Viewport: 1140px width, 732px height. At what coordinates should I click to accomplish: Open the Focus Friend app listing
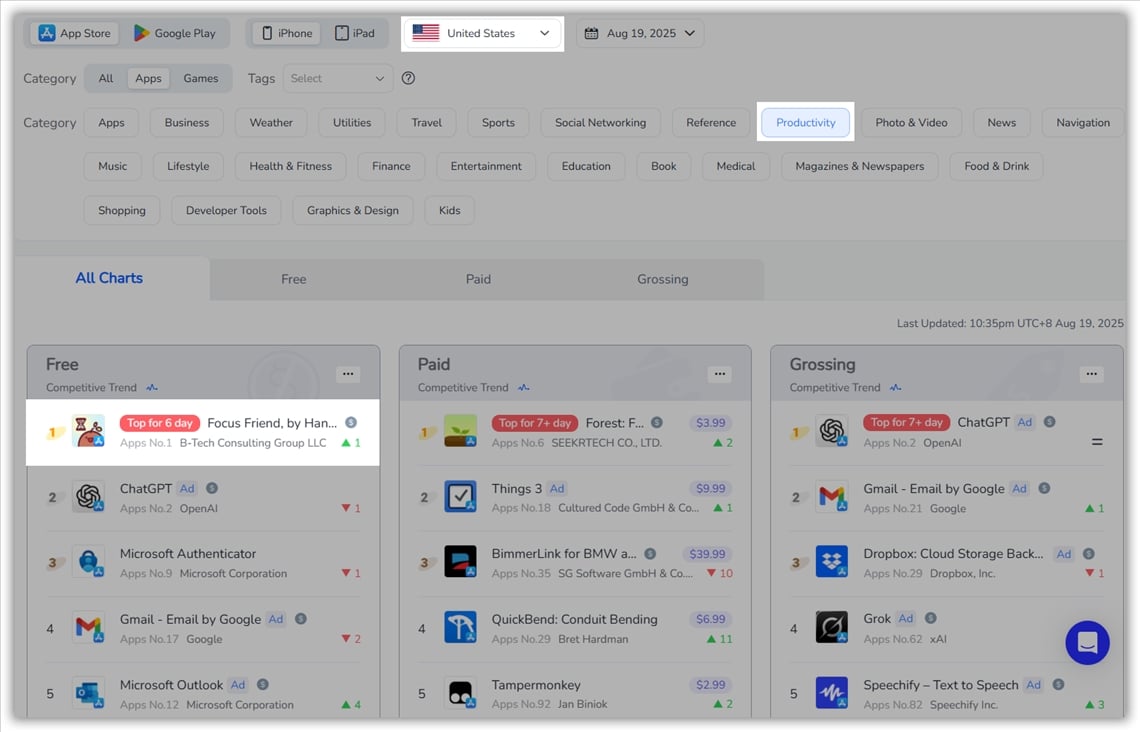click(x=271, y=423)
